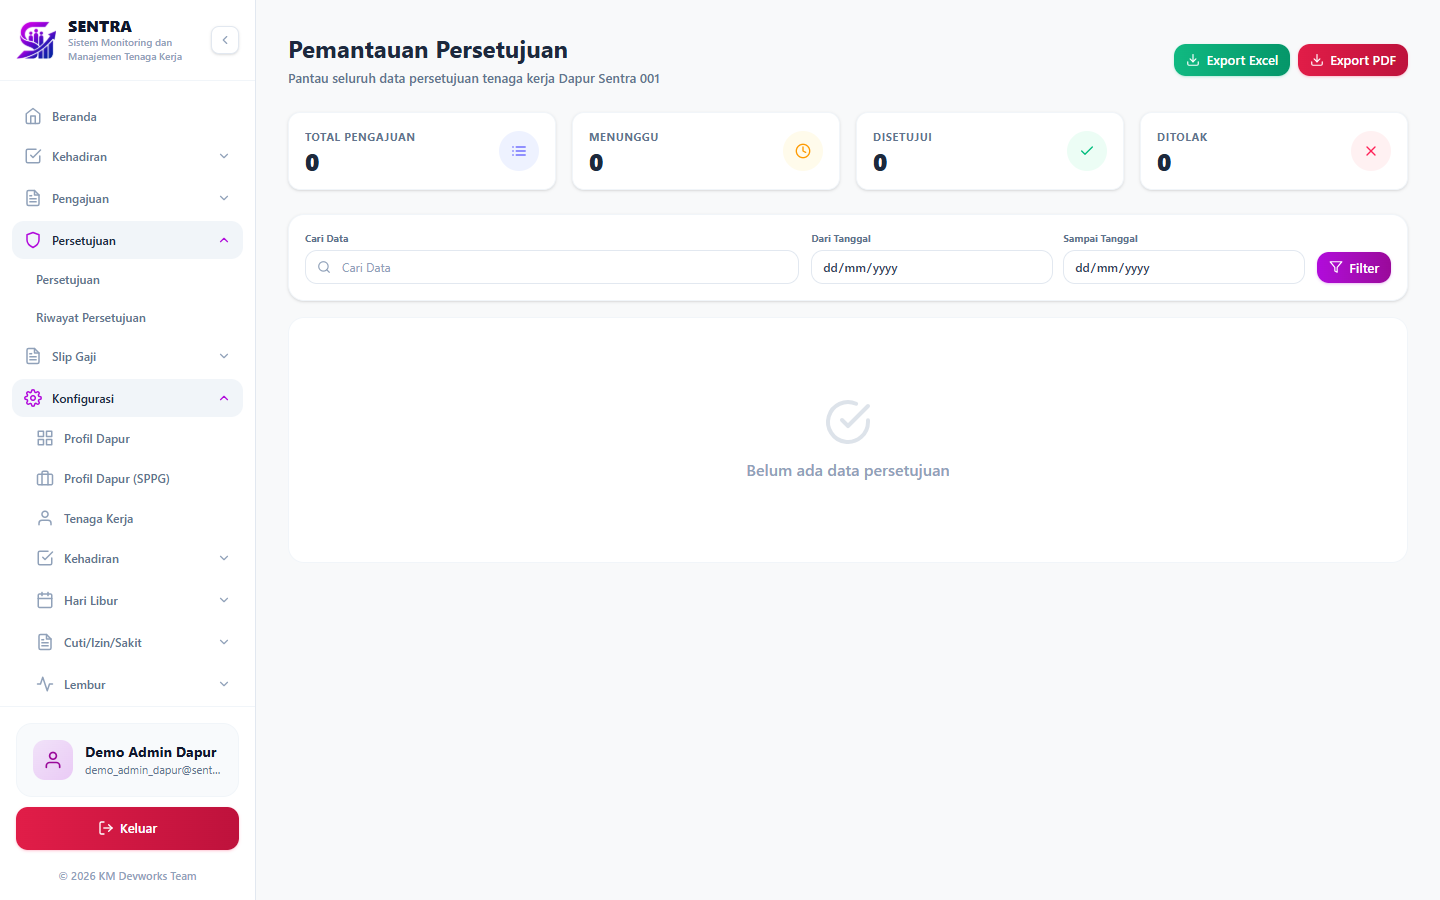
Task: Collapse the Persetujuan sidebar section
Action: (x=127, y=240)
